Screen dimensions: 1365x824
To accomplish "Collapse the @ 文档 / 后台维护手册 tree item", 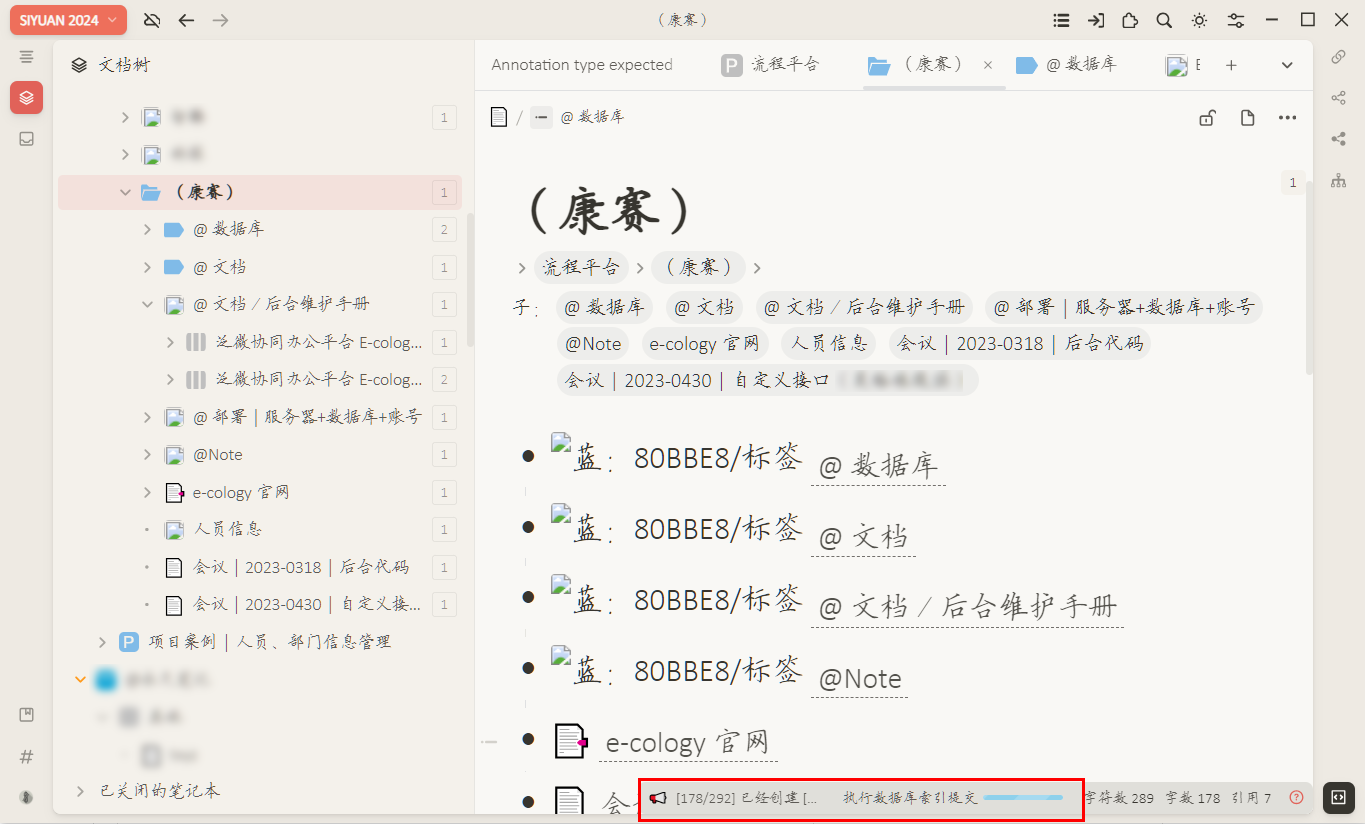I will tap(147, 304).
